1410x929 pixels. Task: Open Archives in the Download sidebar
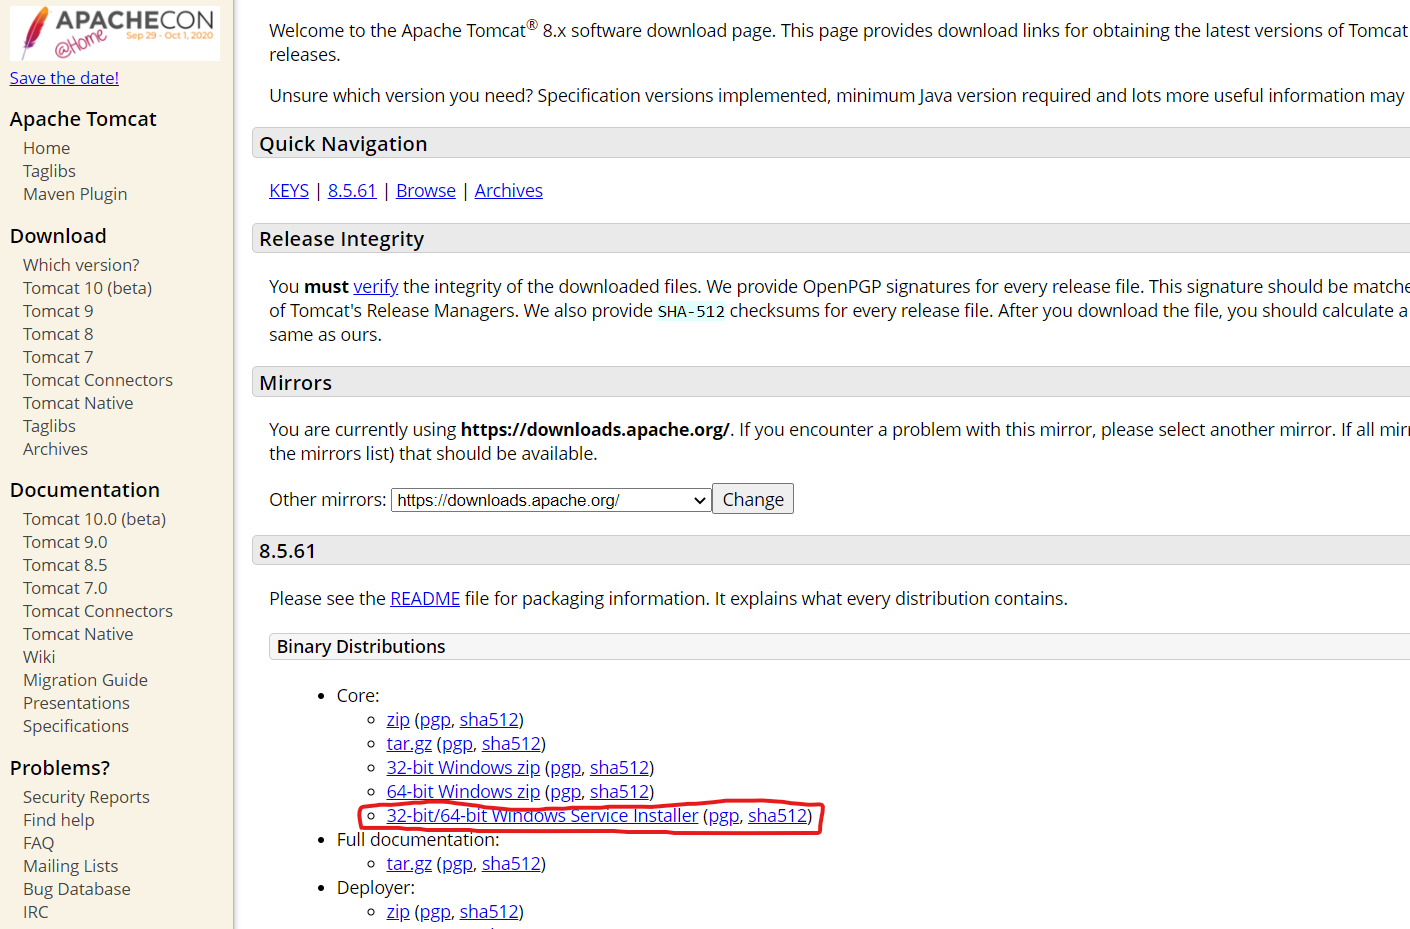tap(55, 449)
